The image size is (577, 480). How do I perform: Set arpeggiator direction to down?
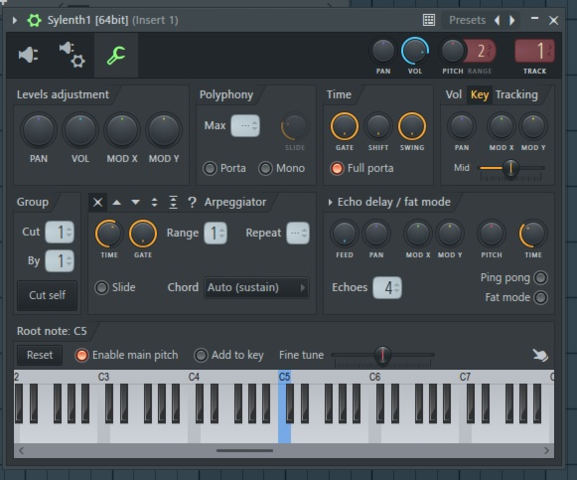point(135,202)
